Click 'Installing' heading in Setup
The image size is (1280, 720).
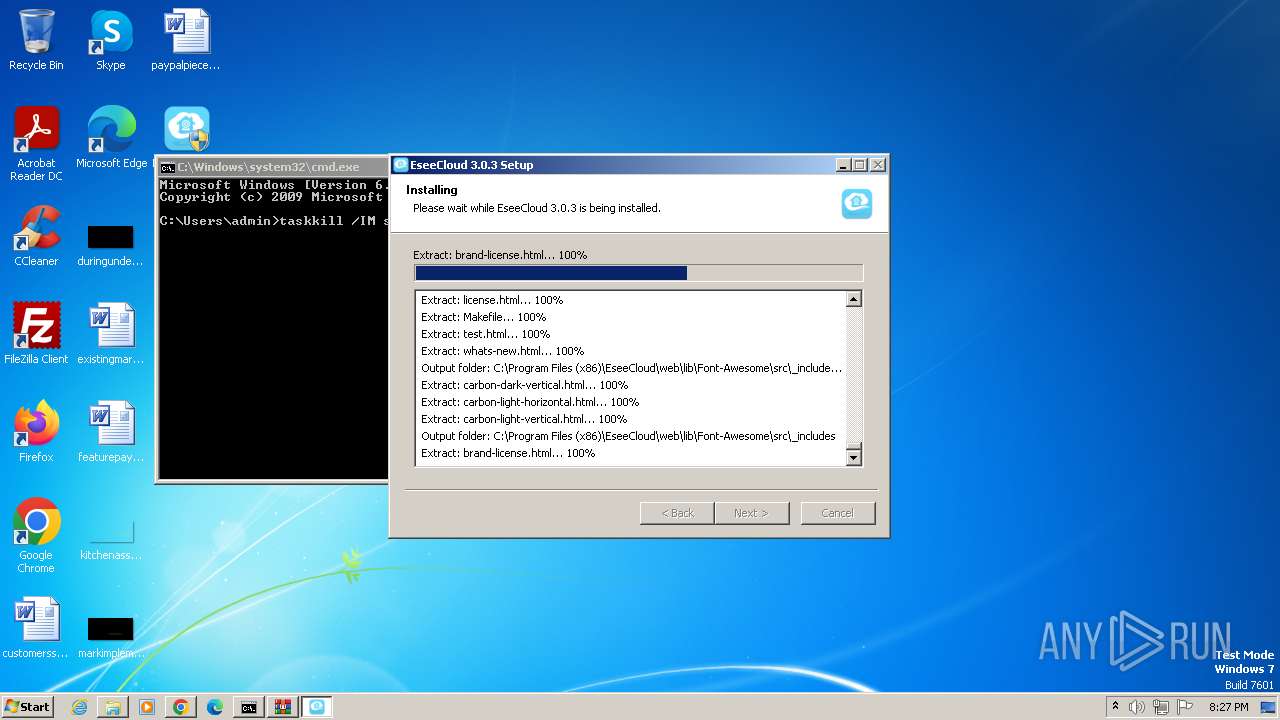tap(432, 190)
